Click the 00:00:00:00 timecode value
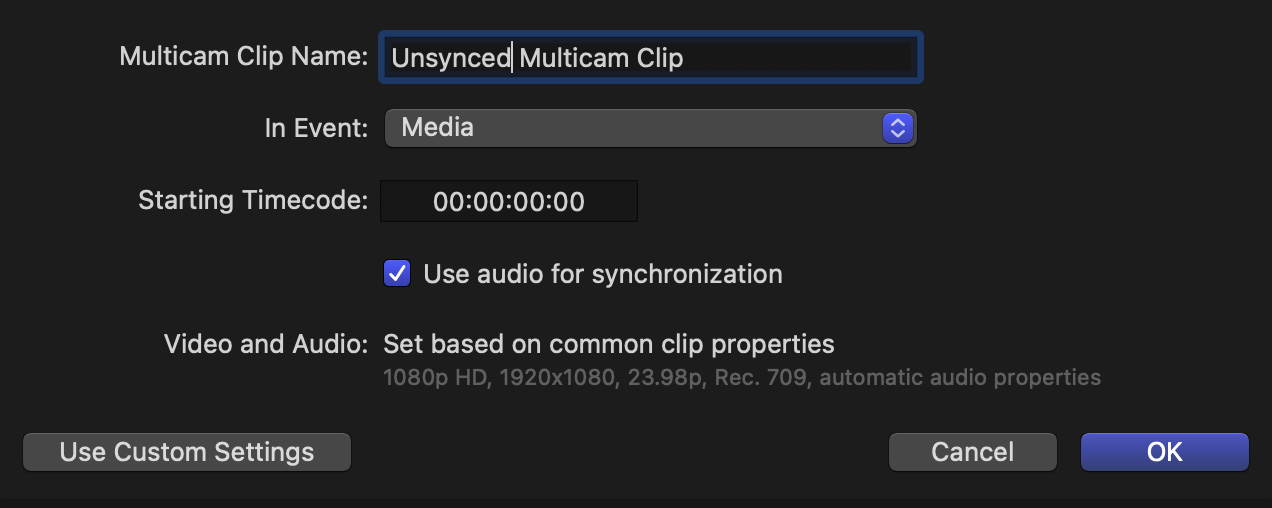The image size is (1272, 508). tap(509, 201)
